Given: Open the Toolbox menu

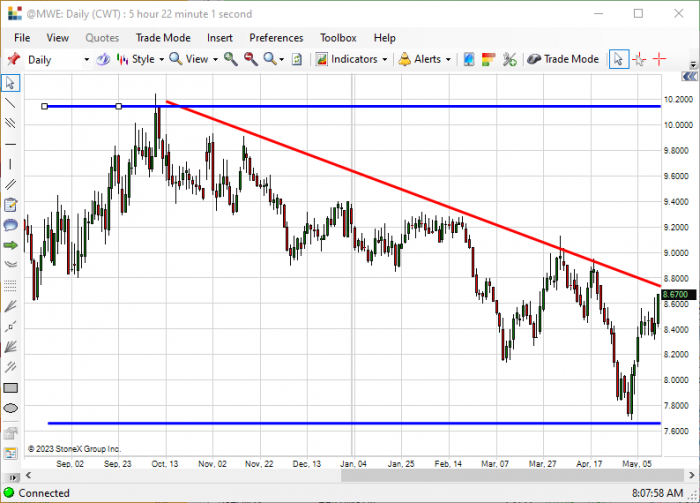Looking at the screenshot, I should pos(338,38).
